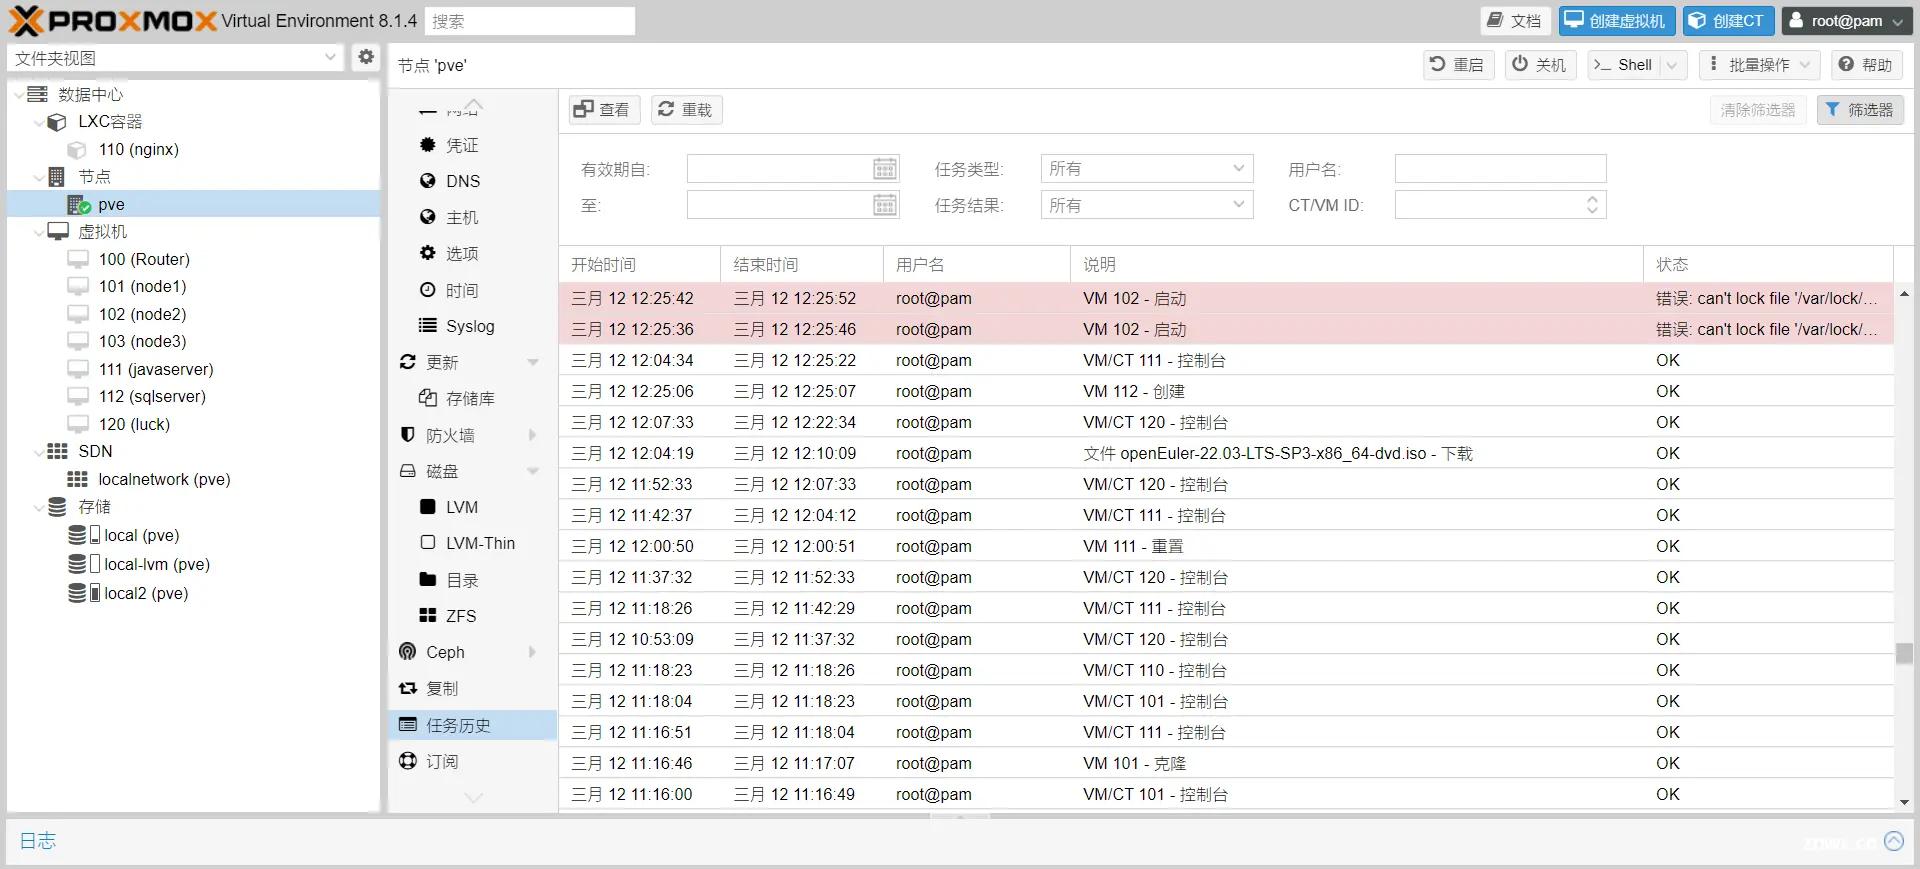Image resolution: width=1920 pixels, height=869 pixels.
Task: Click the monitor icon of VM 120 (luck)
Action: click(78, 424)
